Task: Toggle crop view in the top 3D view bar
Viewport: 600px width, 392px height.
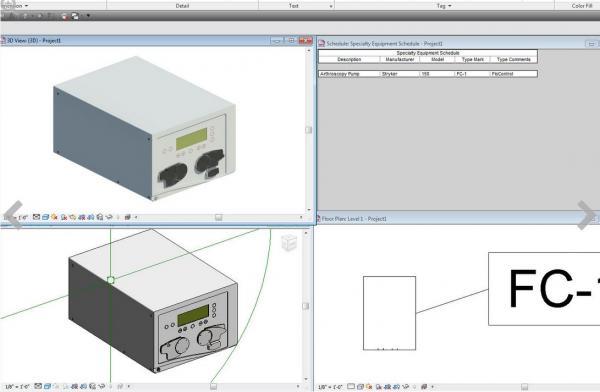Action: tap(81, 217)
